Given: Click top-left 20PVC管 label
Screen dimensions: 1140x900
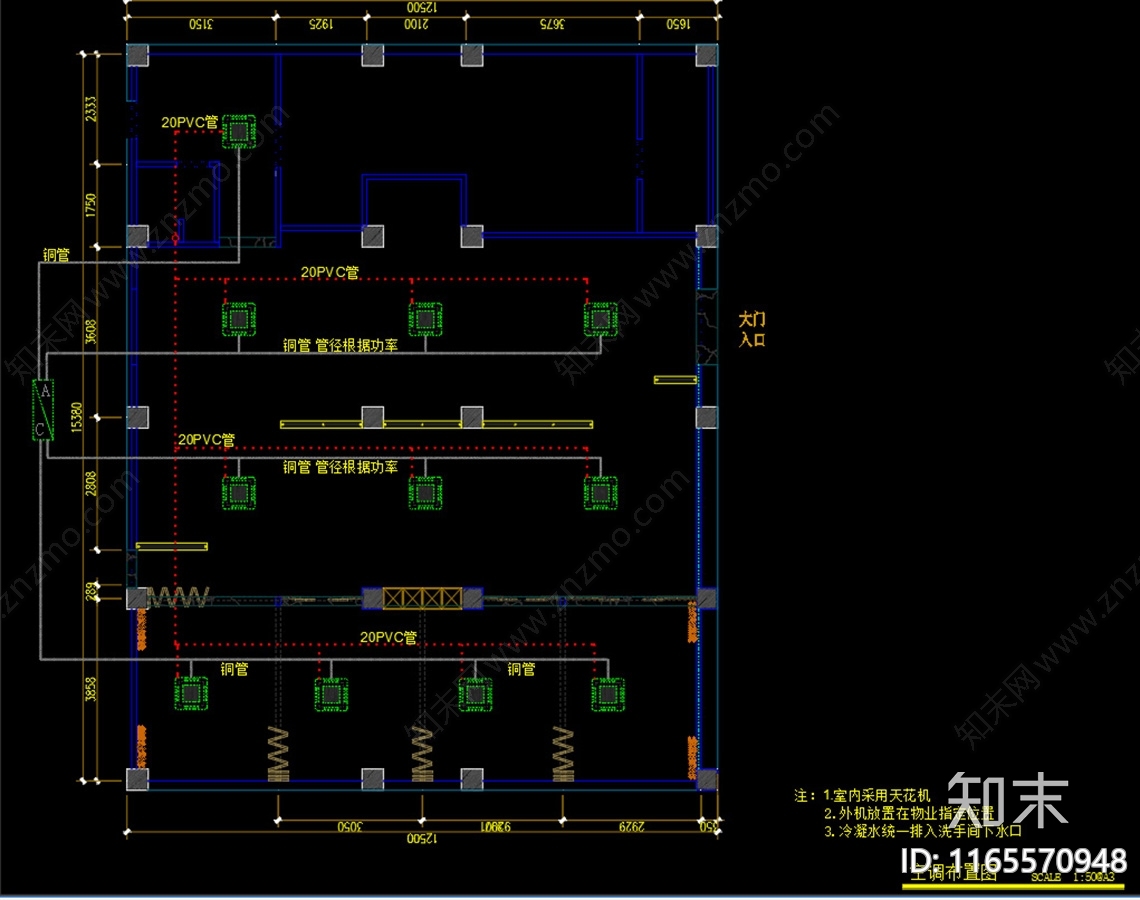Looking at the screenshot, I should coord(189,122).
